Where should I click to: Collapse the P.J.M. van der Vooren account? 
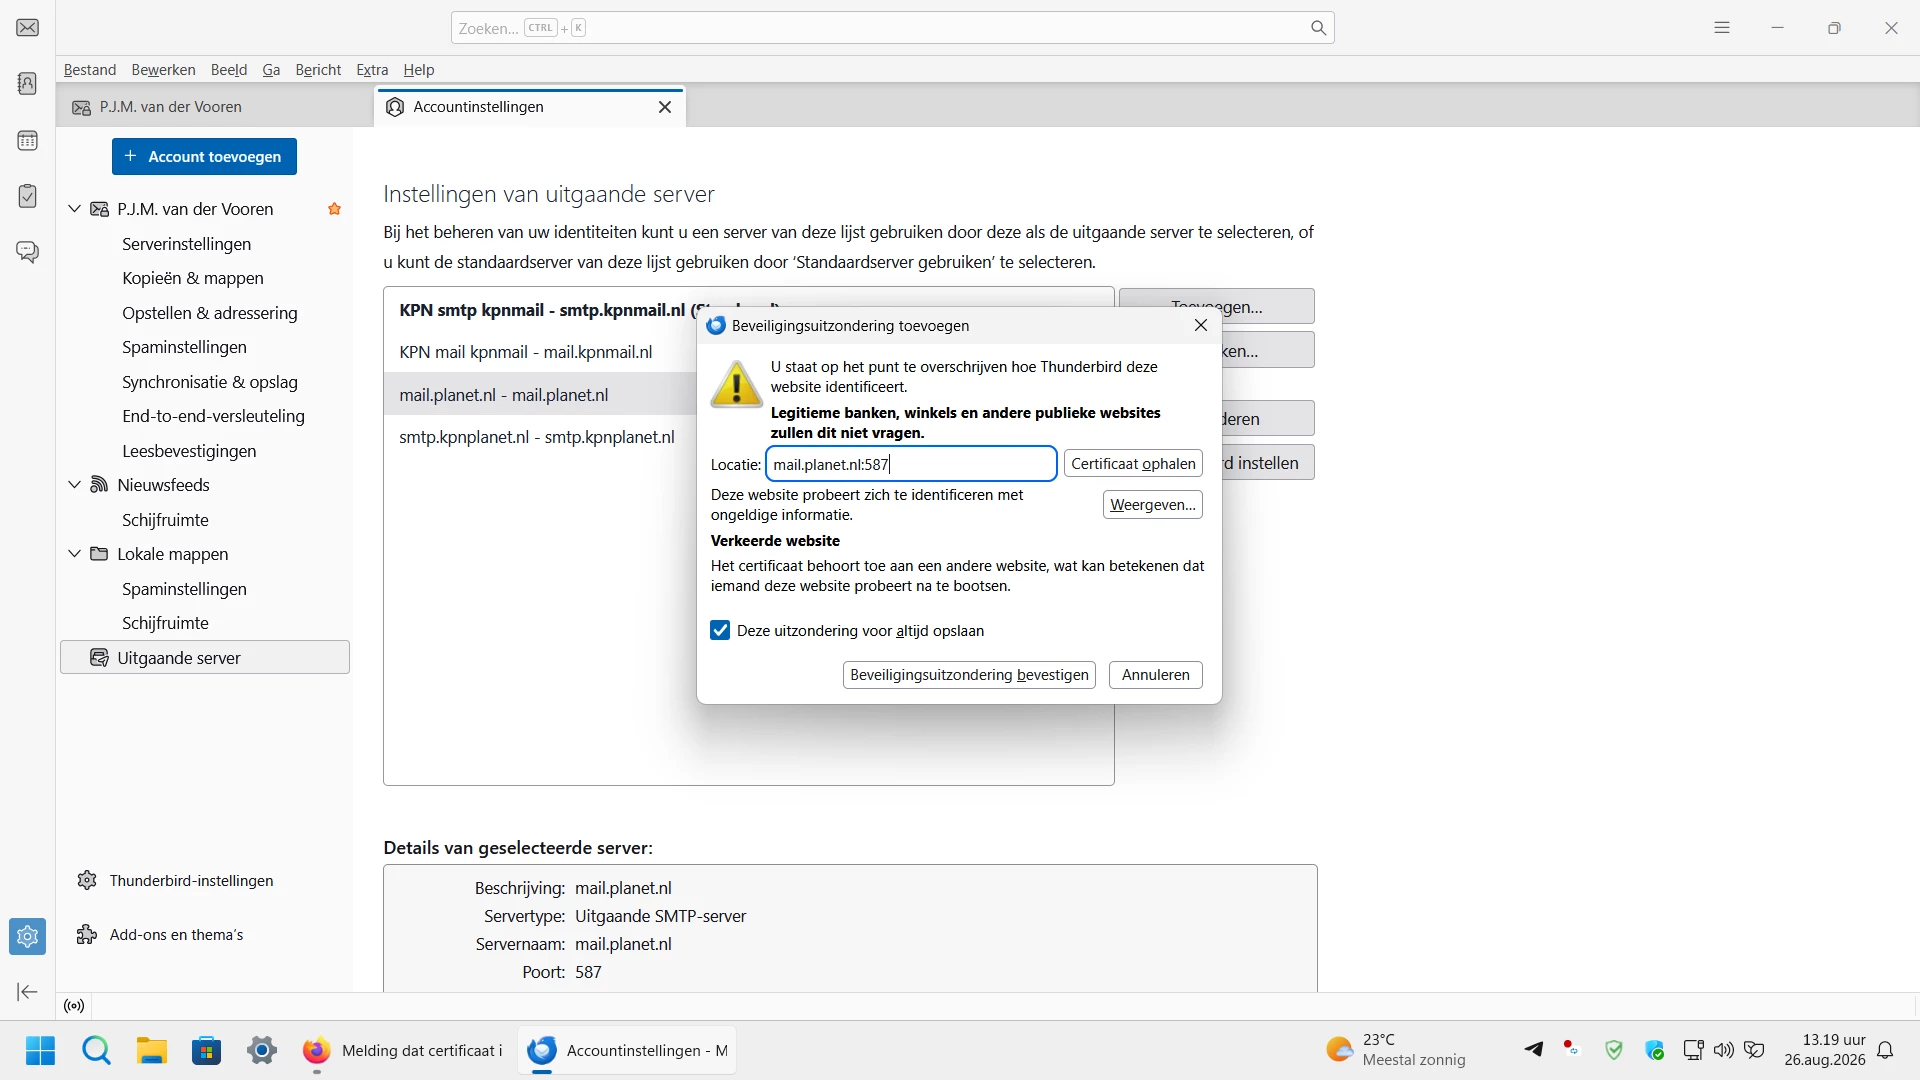[x=74, y=209]
